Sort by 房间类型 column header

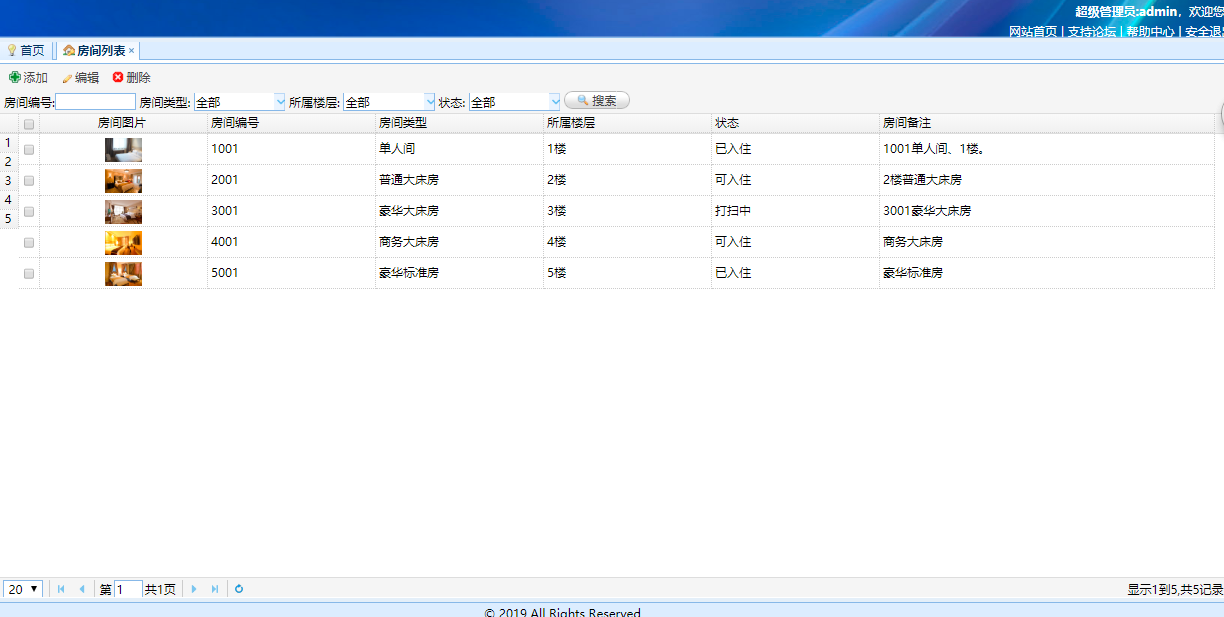459,123
